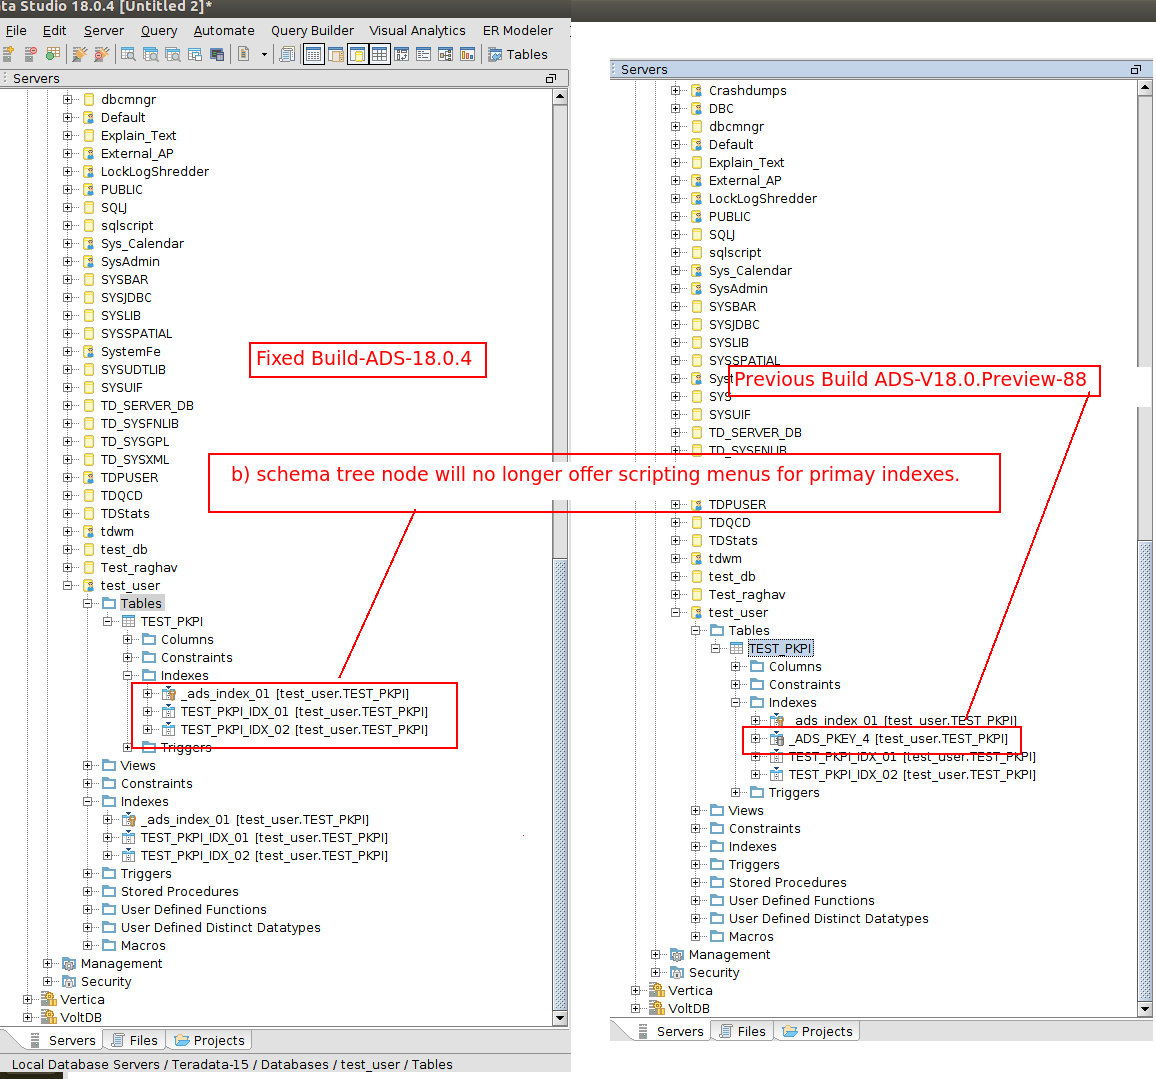Click the bar chart analytics toolbar icon
The height and width of the screenshot is (1079, 1156).
point(467,54)
